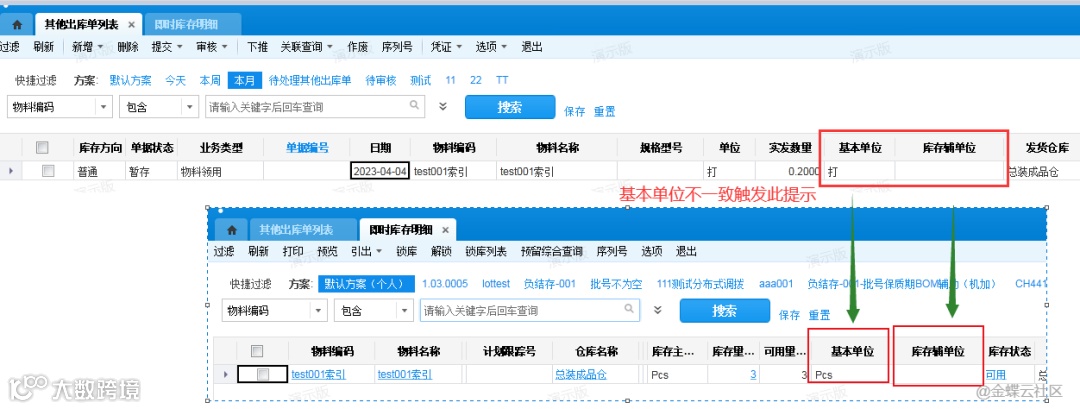Click 刷新 in 其他出库单列表 toolbar

43,47
